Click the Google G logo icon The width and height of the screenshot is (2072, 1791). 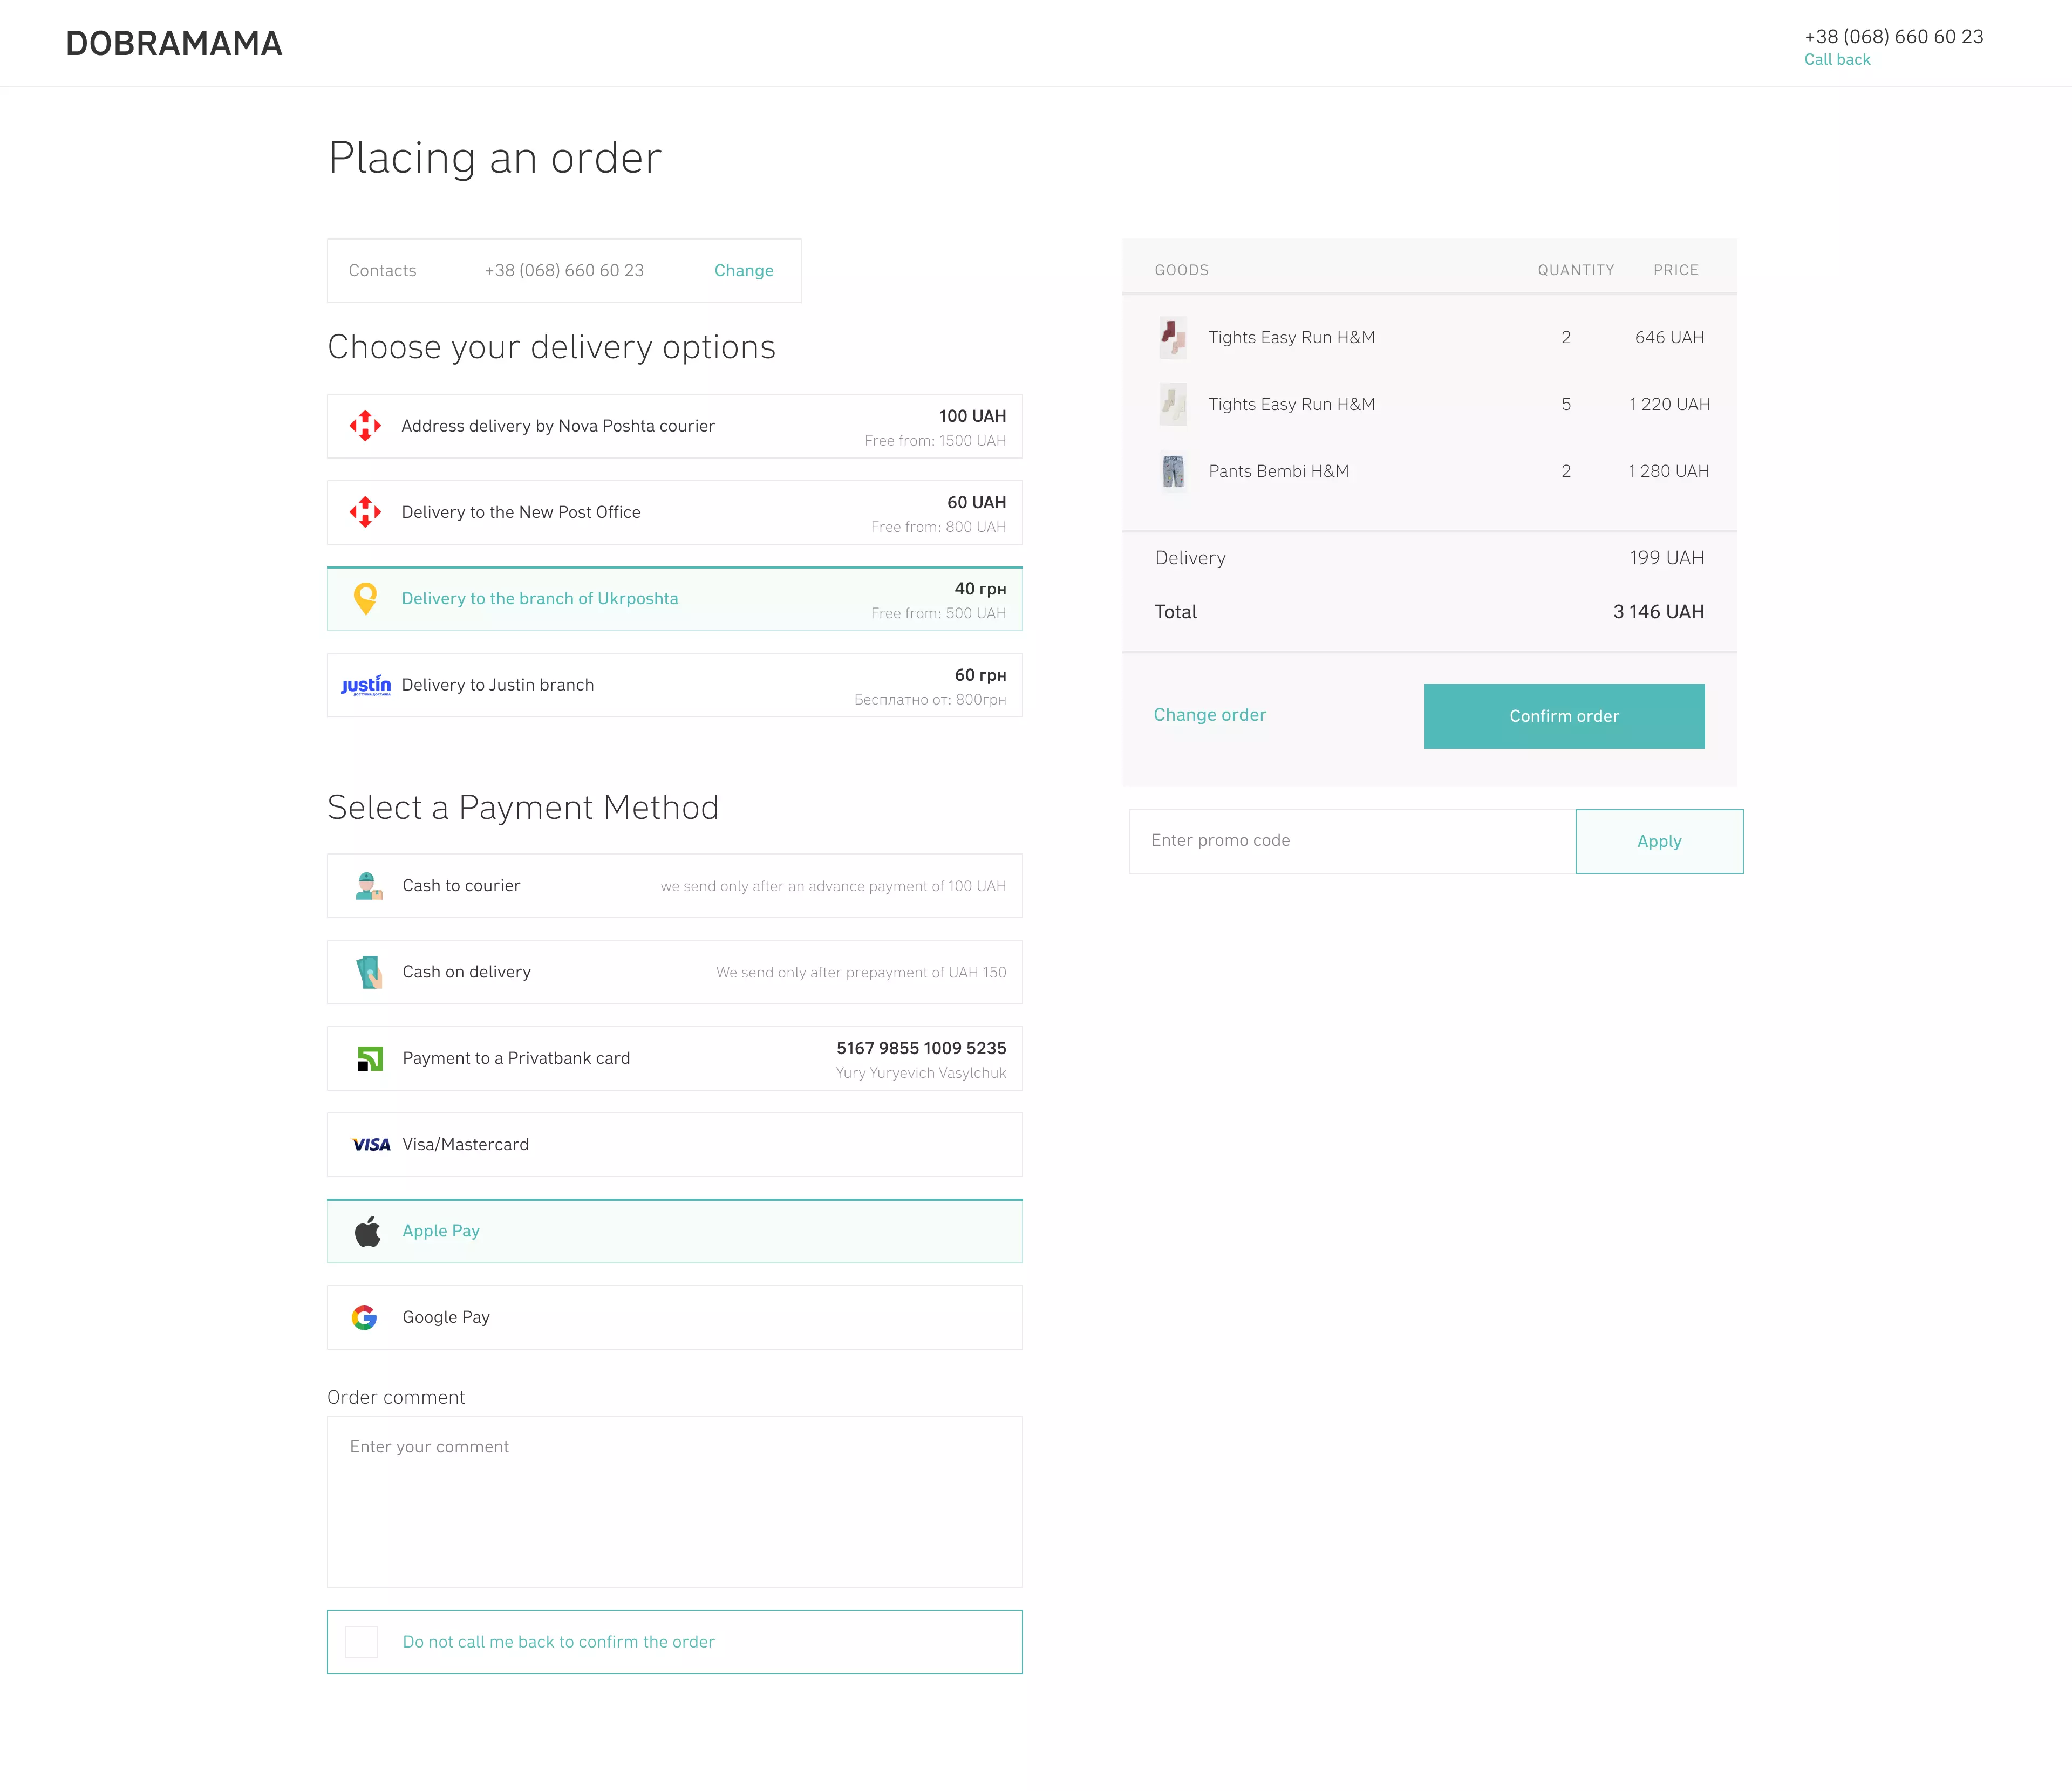click(365, 1317)
